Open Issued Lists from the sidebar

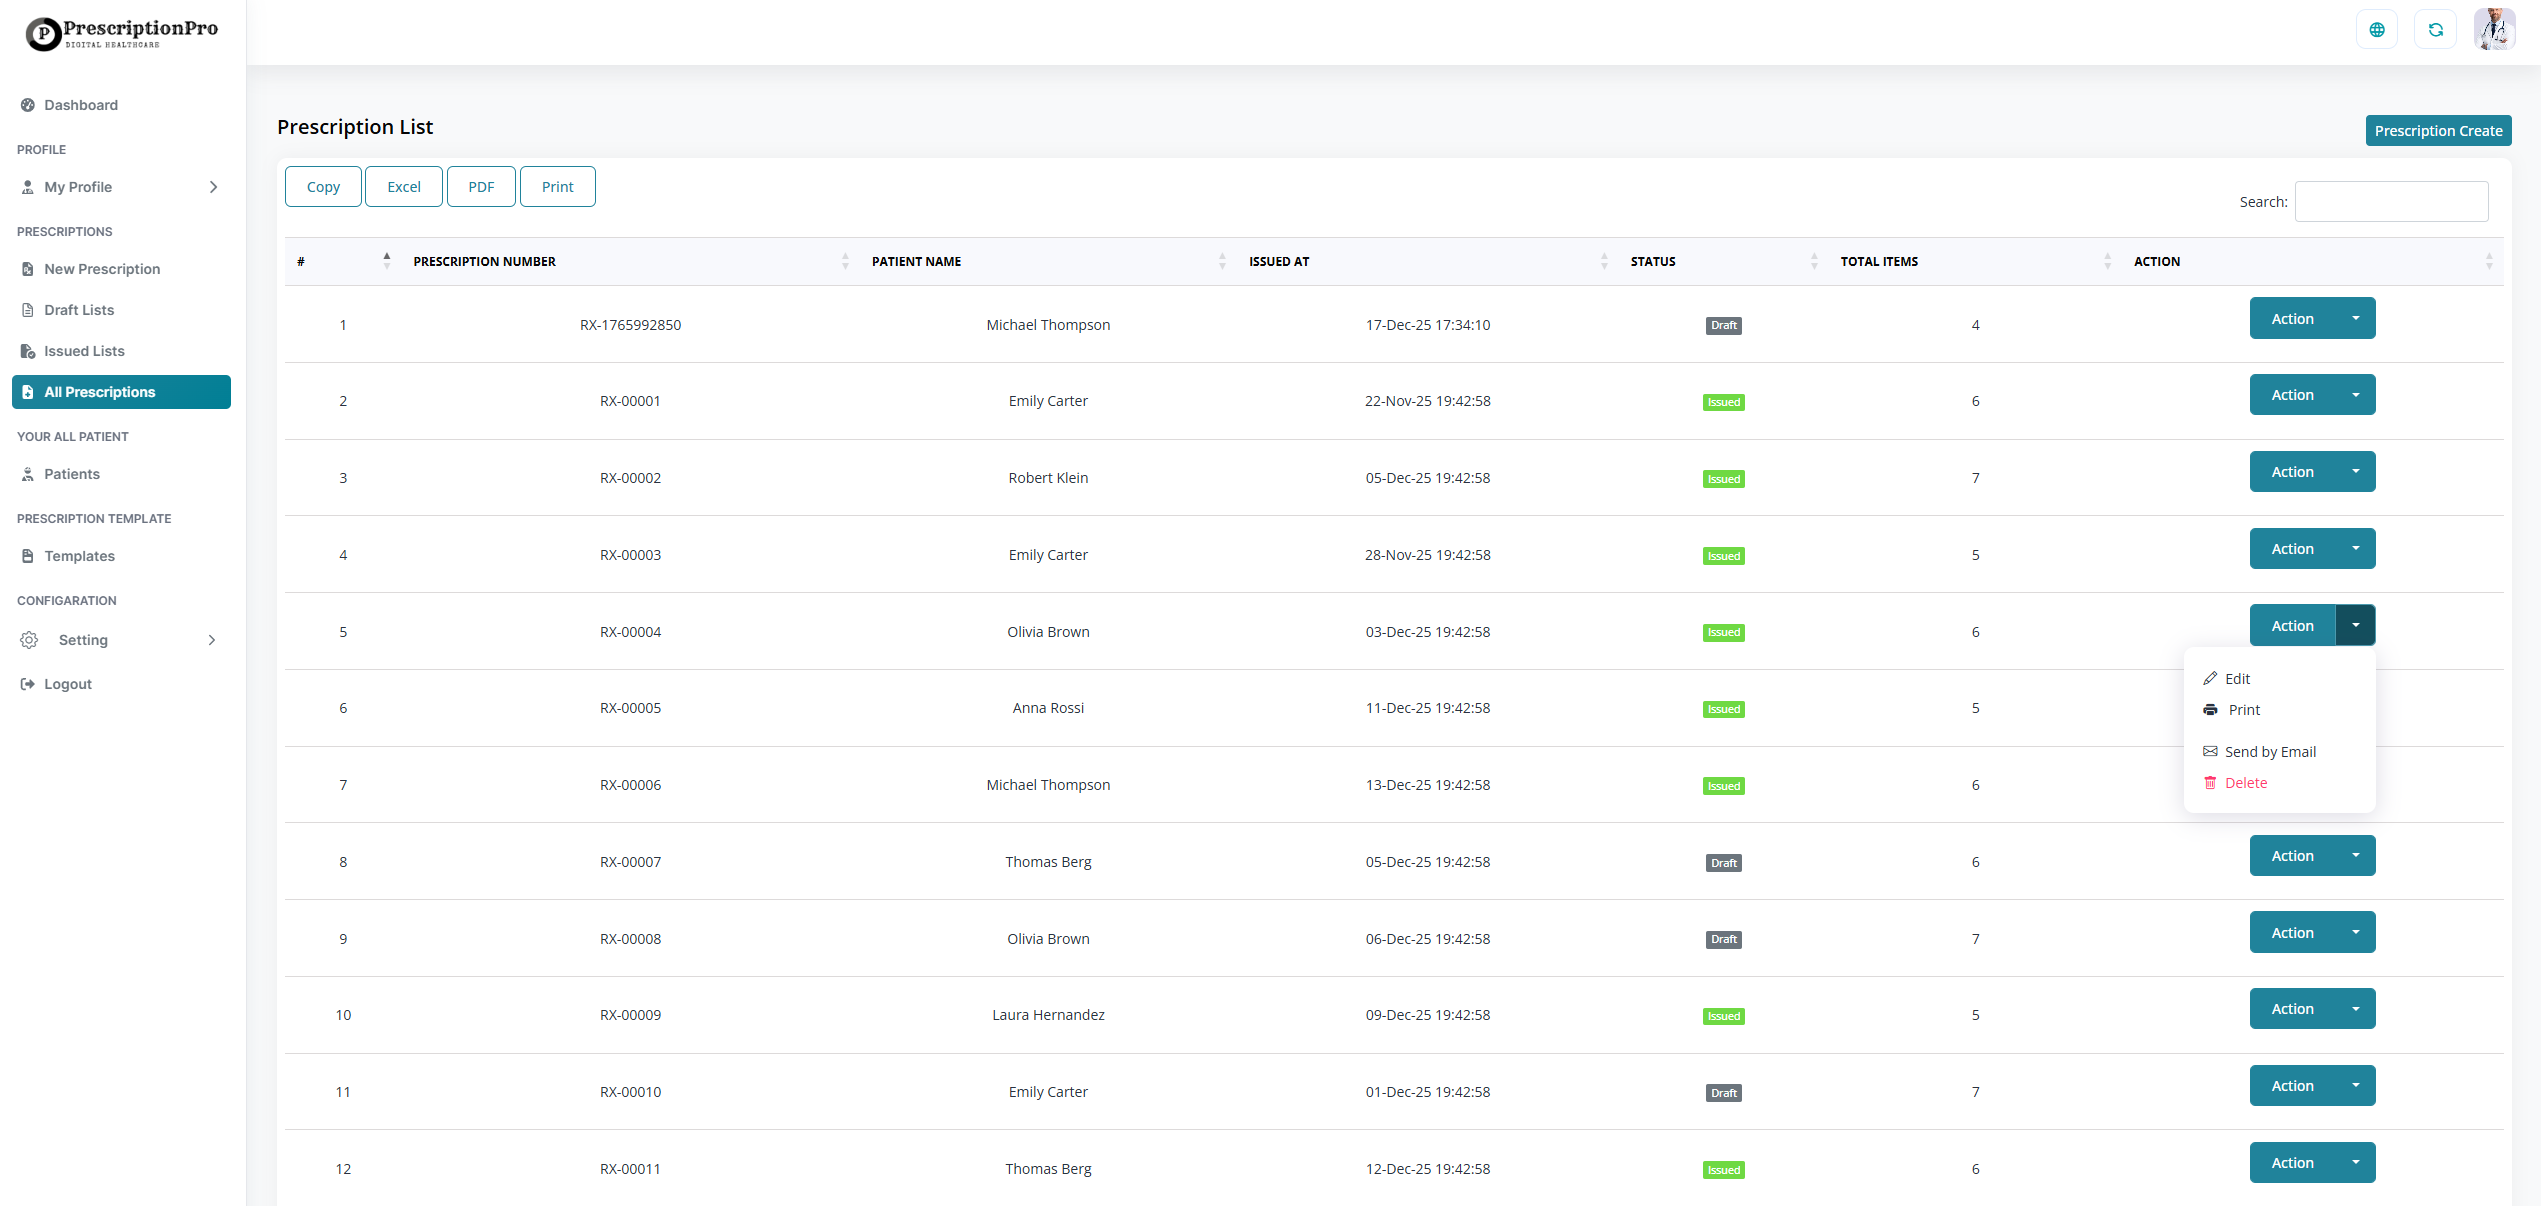click(84, 351)
